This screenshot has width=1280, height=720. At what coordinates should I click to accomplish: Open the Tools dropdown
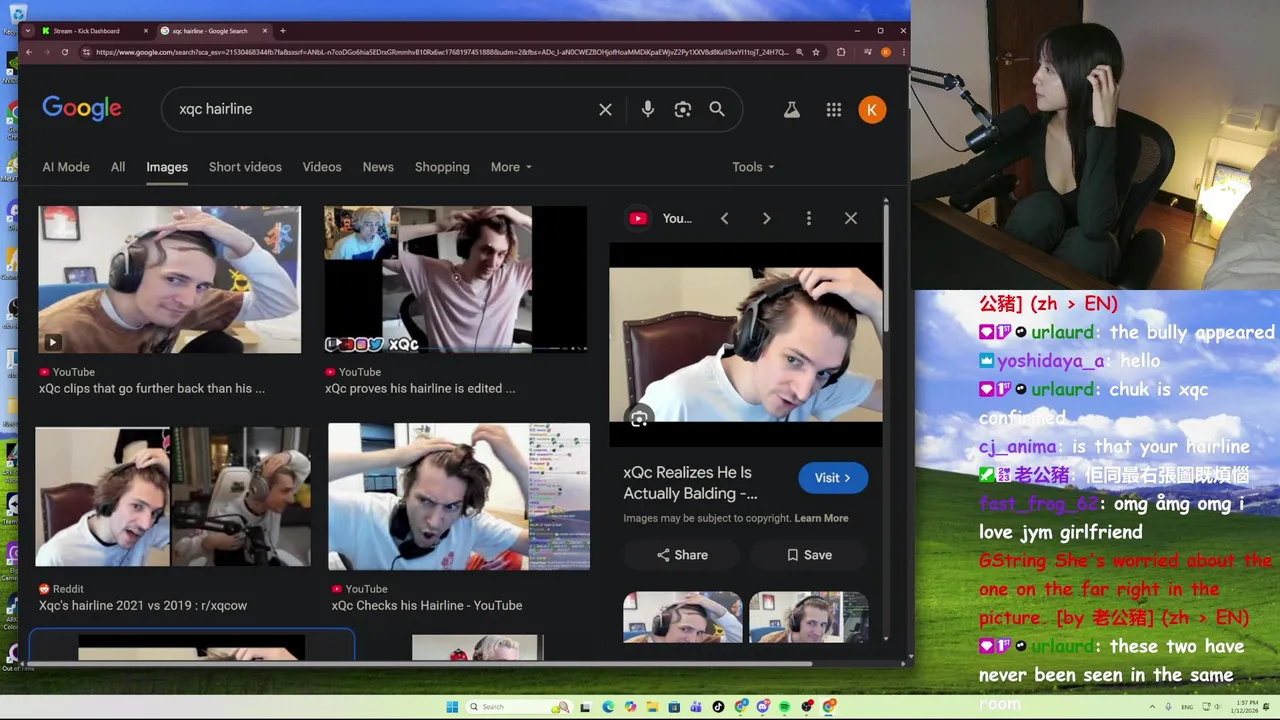point(753,167)
